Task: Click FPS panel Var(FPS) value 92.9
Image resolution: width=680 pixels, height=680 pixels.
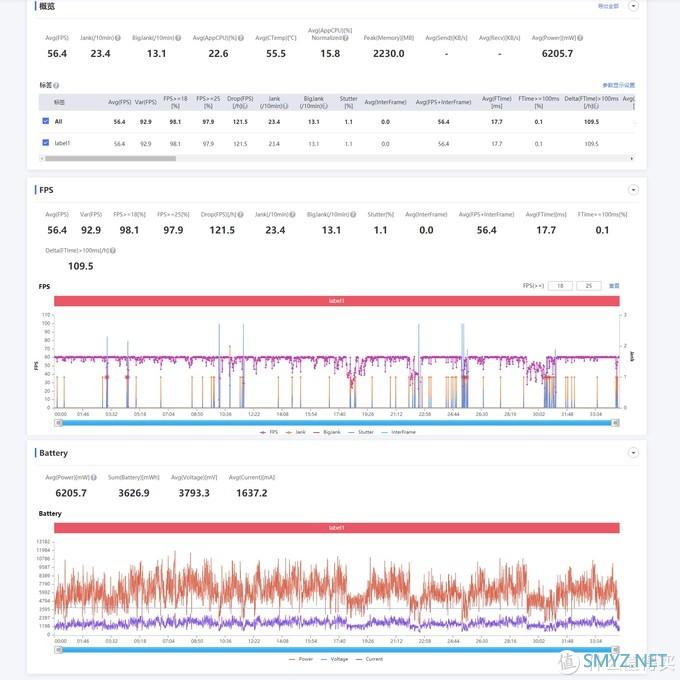Action: [x=91, y=230]
